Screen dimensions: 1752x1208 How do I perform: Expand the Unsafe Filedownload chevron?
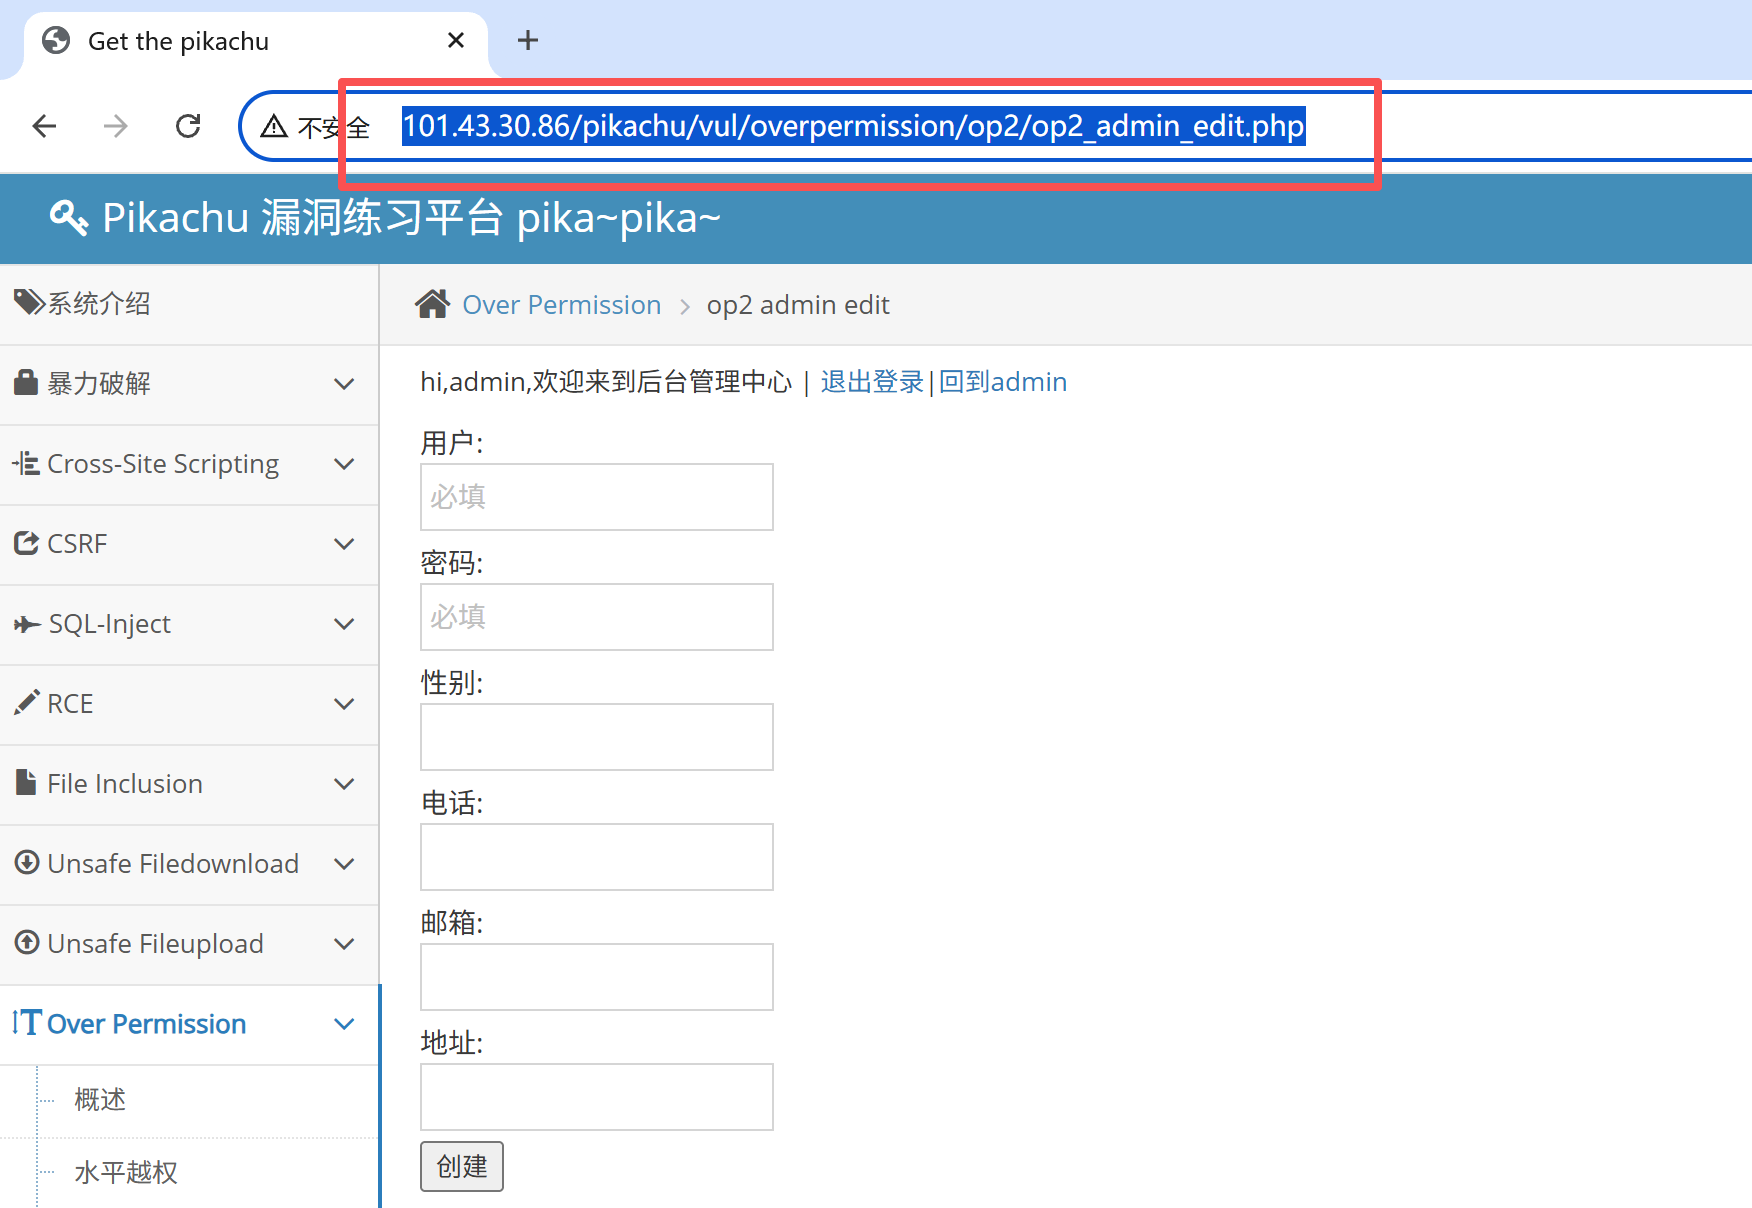pos(344,864)
